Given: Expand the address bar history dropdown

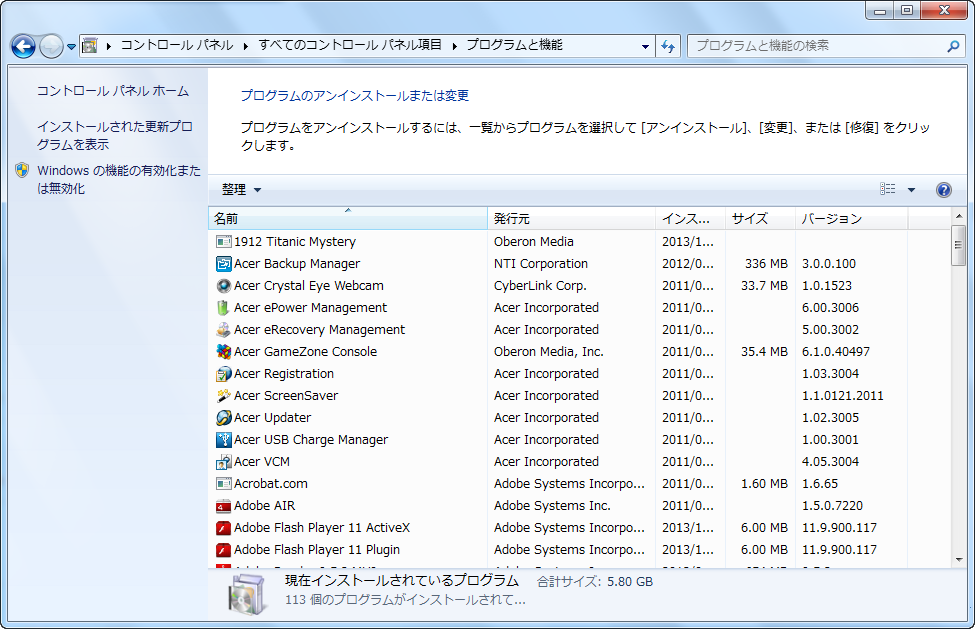Looking at the screenshot, I should pyautogui.click(x=645, y=46).
